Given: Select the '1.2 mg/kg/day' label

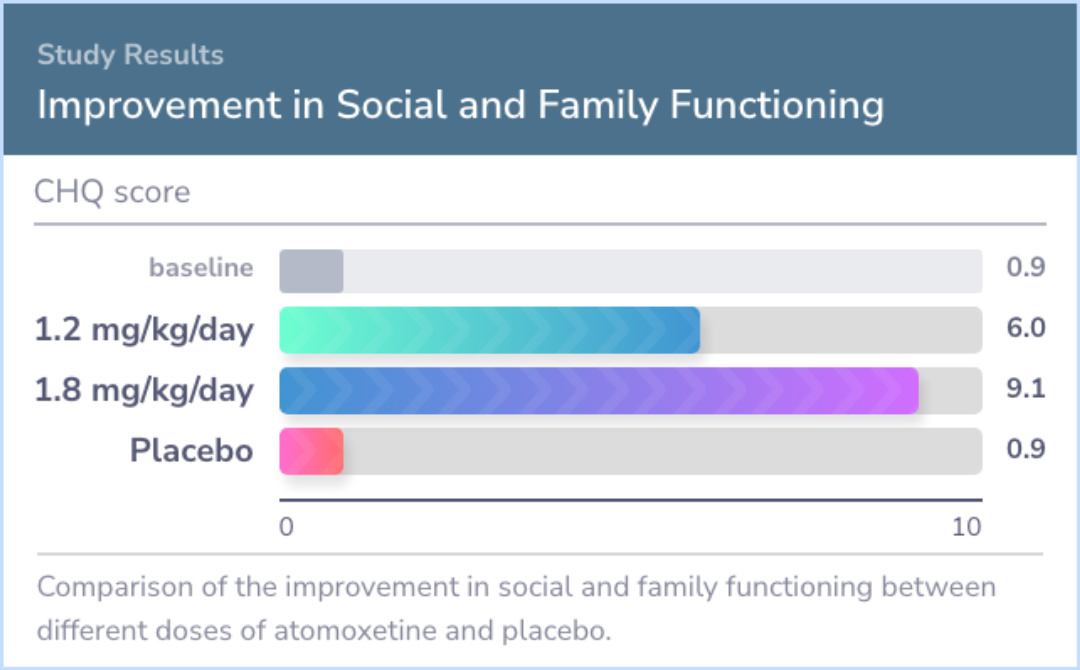Looking at the screenshot, I should [145, 330].
